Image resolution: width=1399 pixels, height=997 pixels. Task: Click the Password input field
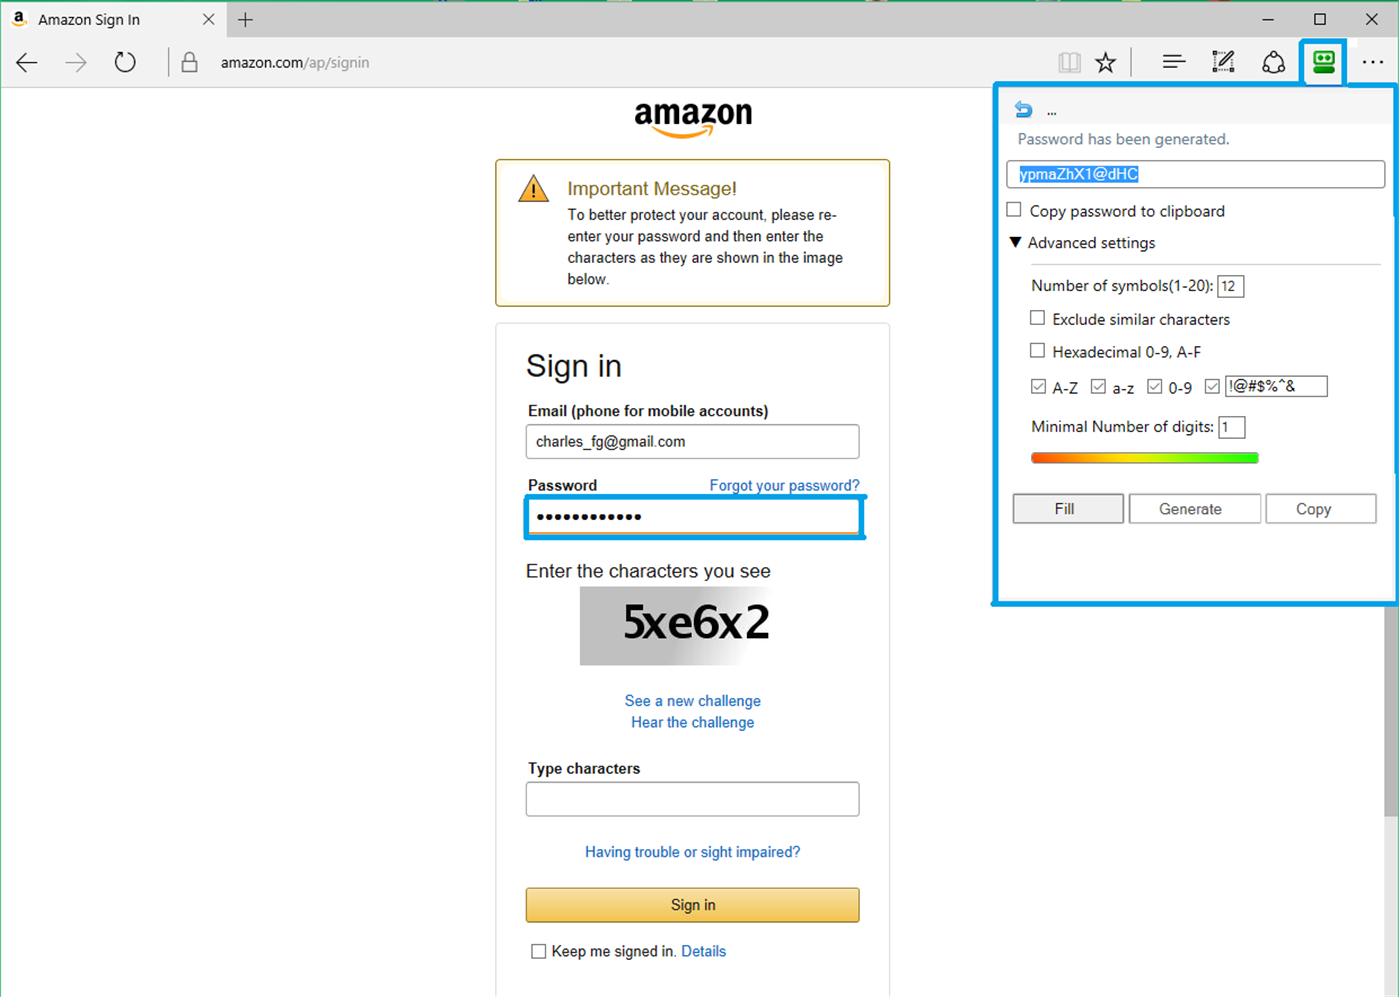pos(694,517)
